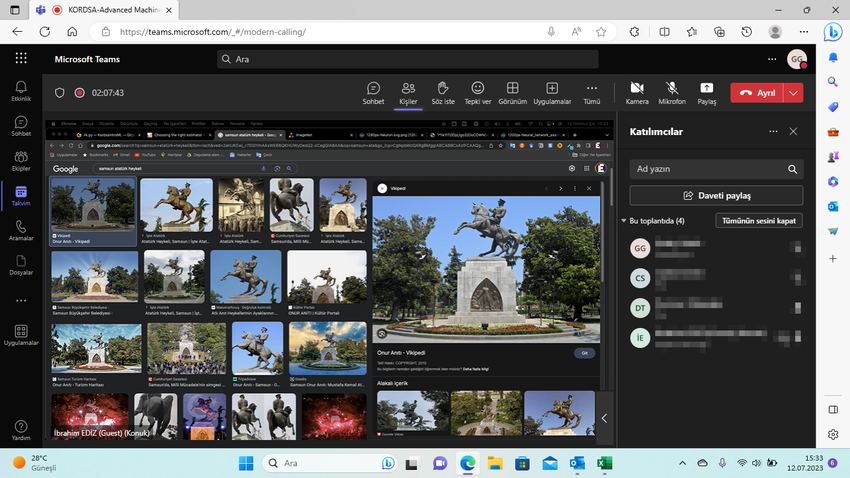This screenshot has width=850, height=478.
Task: Go to browser home page
Action: pyautogui.click(x=72, y=31)
